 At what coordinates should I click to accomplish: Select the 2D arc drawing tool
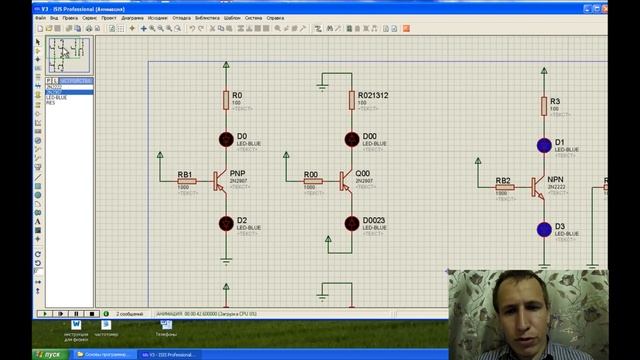coord(38,204)
